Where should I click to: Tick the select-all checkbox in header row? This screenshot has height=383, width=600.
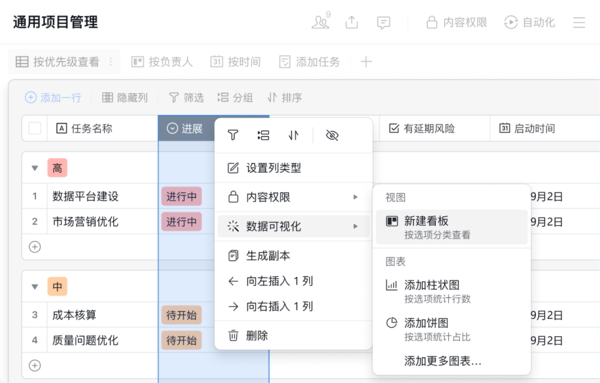coord(35,129)
